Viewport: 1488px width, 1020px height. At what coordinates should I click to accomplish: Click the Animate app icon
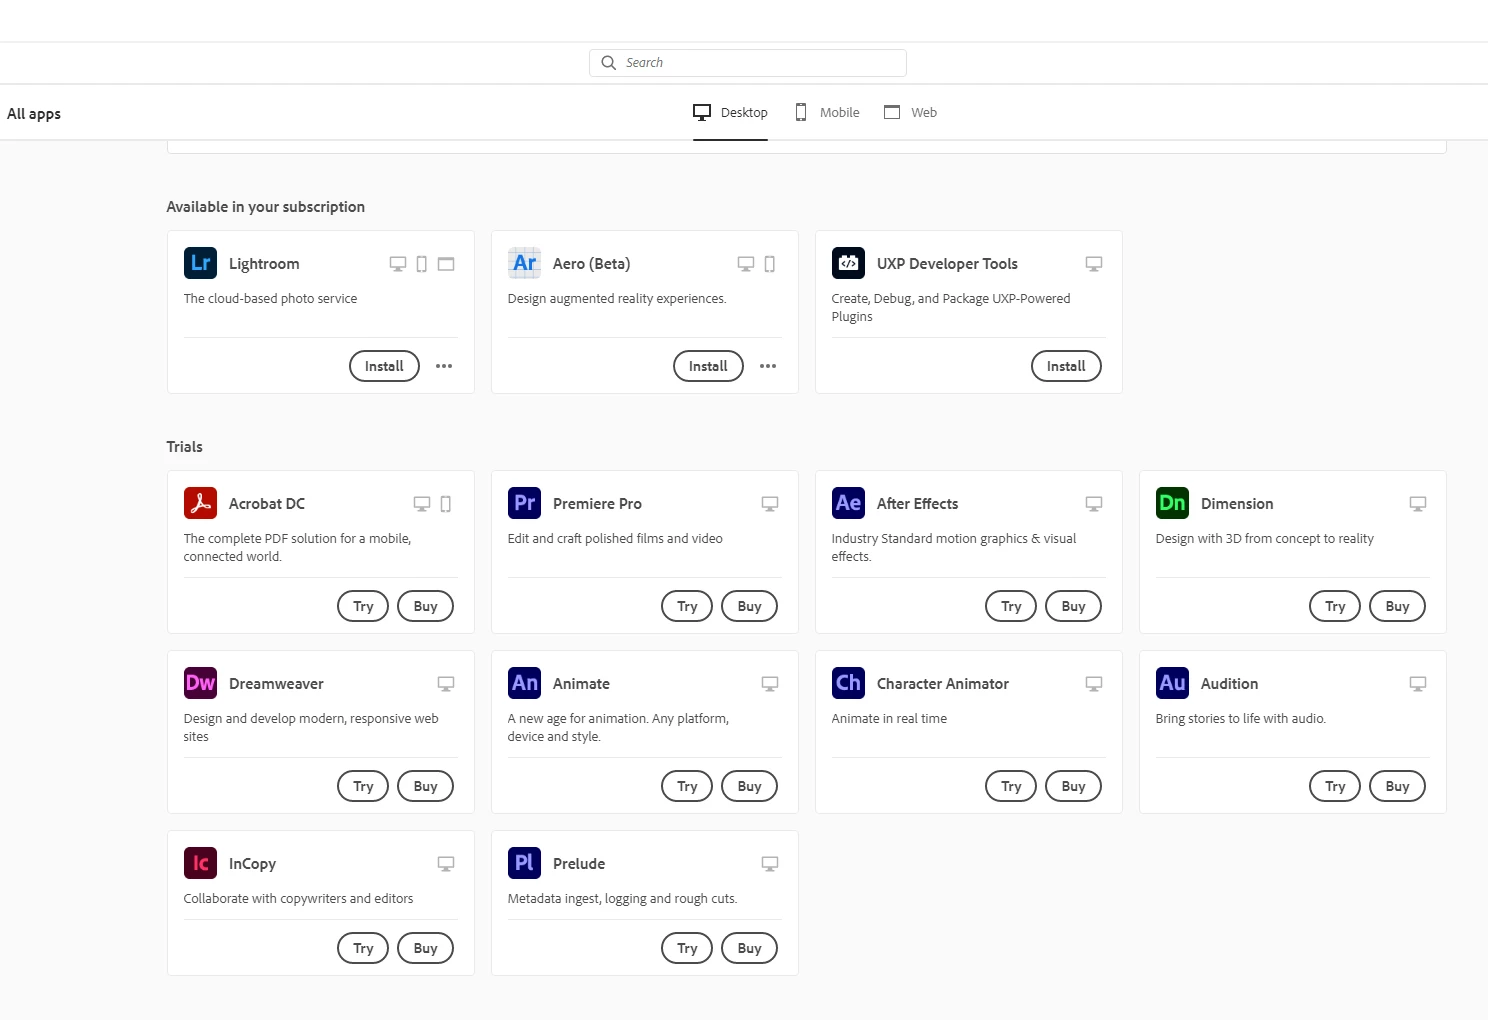(x=524, y=683)
